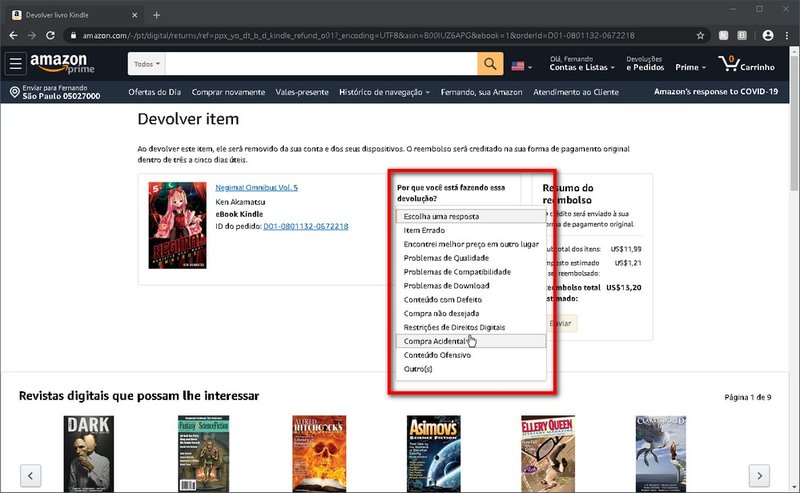
Task: Go to Devoluções e Pedidos
Action: (x=645, y=63)
